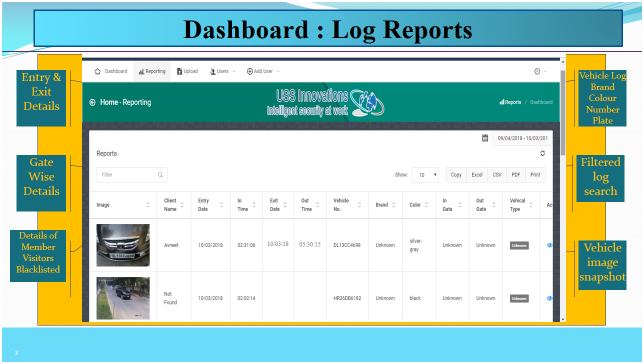Image resolution: width=644 pixels, height=364 pixels.
Task: Open the Show entries count dropdown
Action: [426, 175]
